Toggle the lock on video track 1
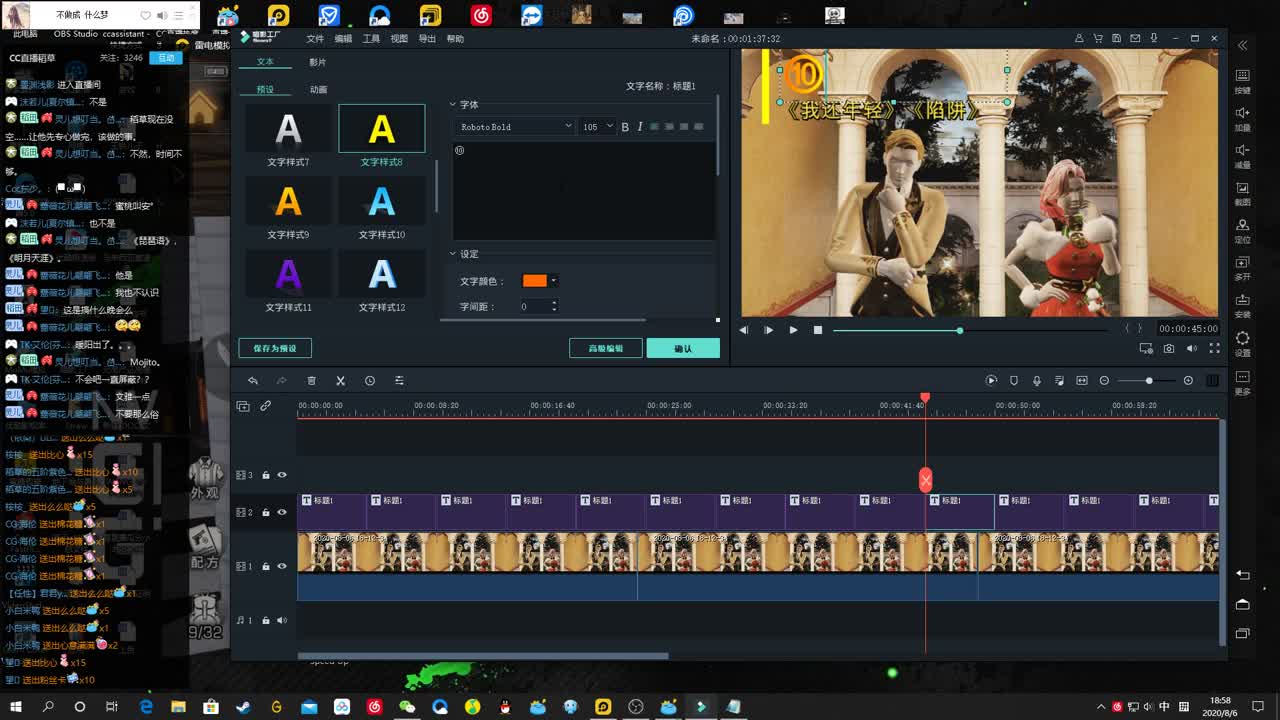The image size is (1280, 720). coord(266,566)
